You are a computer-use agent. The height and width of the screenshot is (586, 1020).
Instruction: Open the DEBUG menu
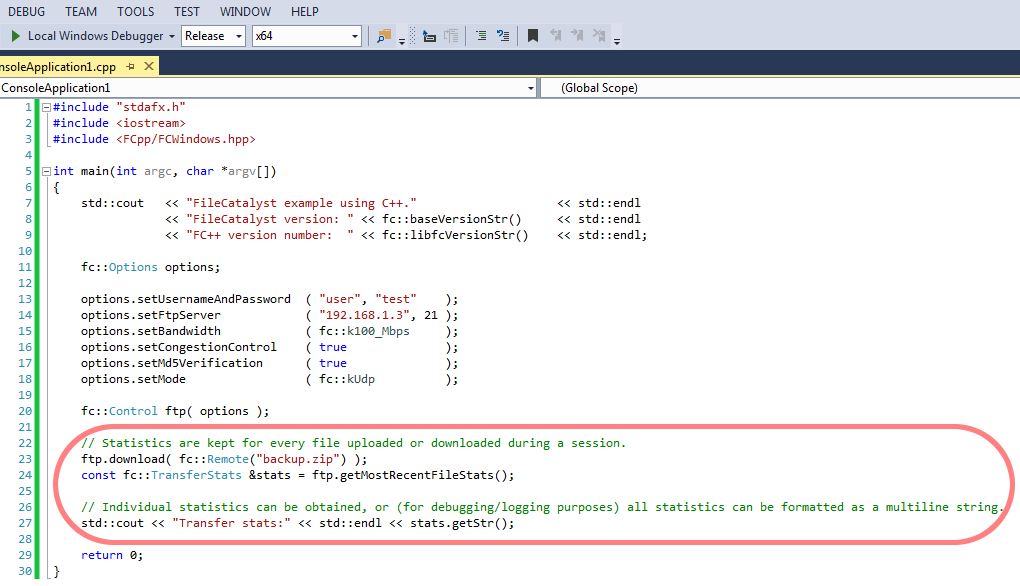[28, 11]
